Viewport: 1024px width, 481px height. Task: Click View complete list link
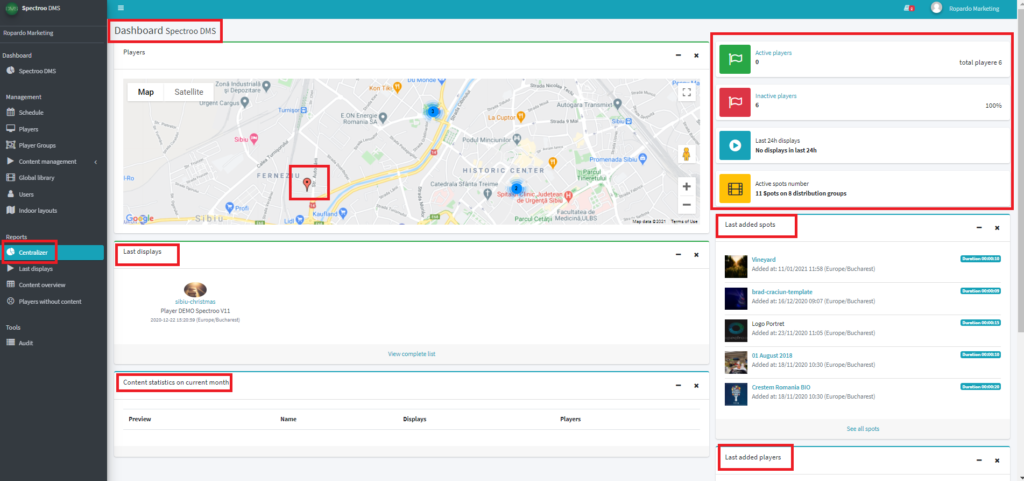[x=411, y=354]
